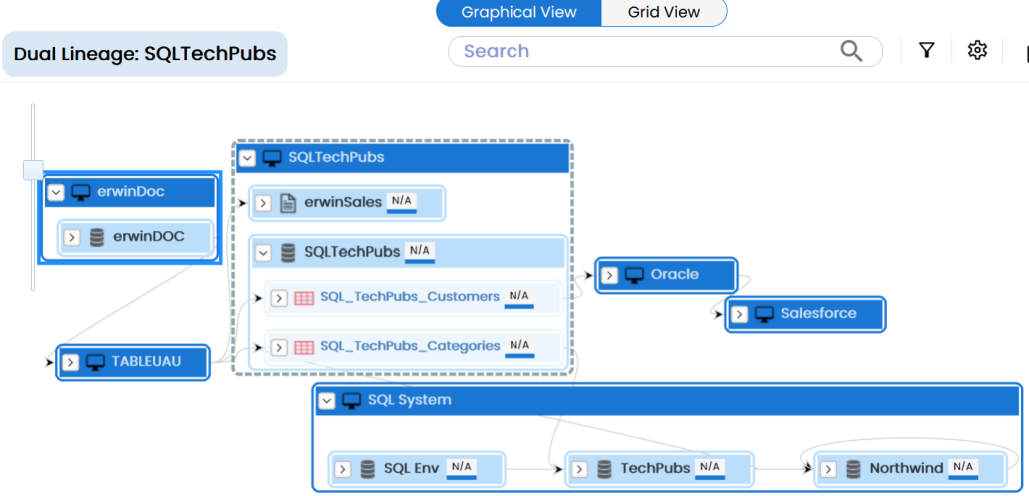Select the SQL Env node label
Screen dimensions: 1029x496
tap(411, 468)
